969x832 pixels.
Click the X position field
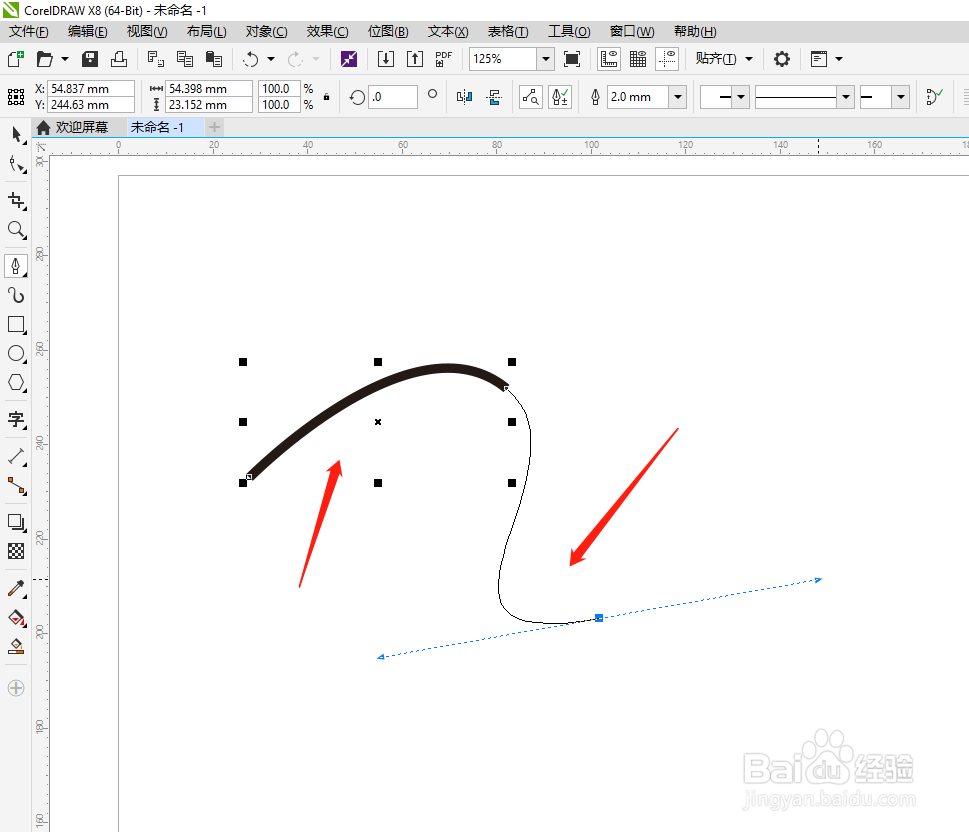(x=91, y=88)
